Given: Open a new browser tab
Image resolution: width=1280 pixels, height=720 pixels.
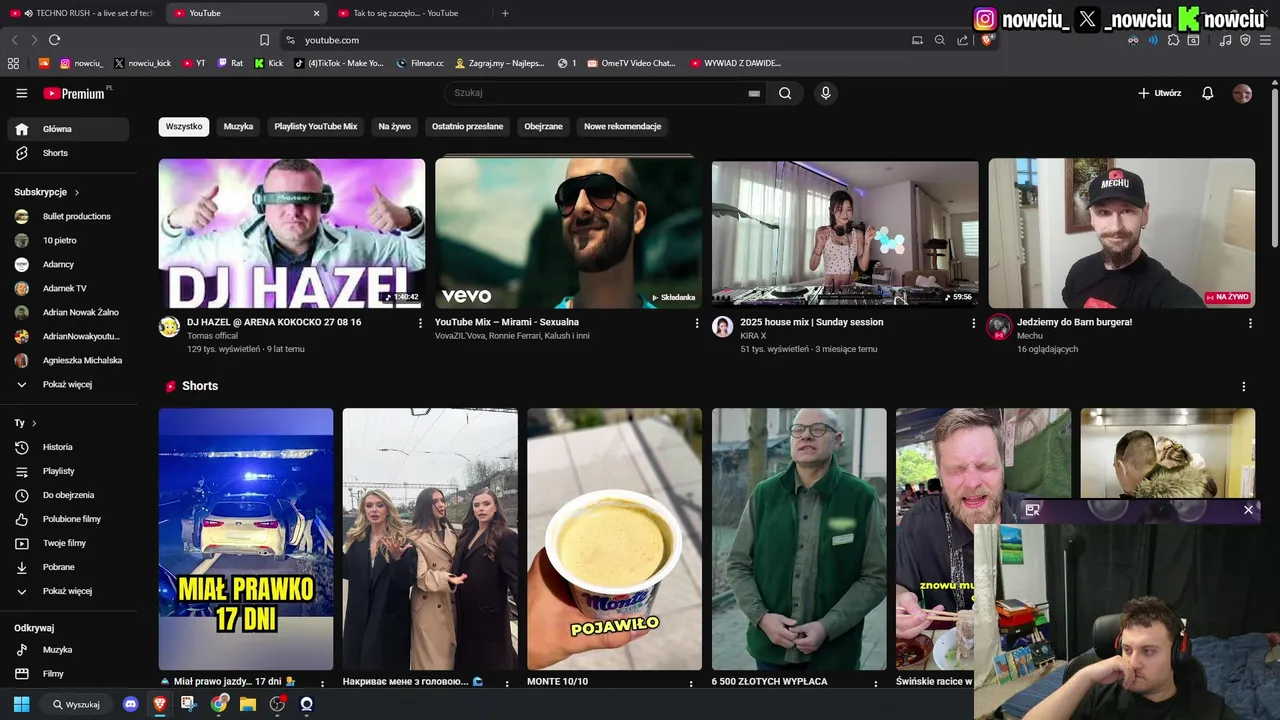Looking at the screenshot, I should tap(505, 13).
